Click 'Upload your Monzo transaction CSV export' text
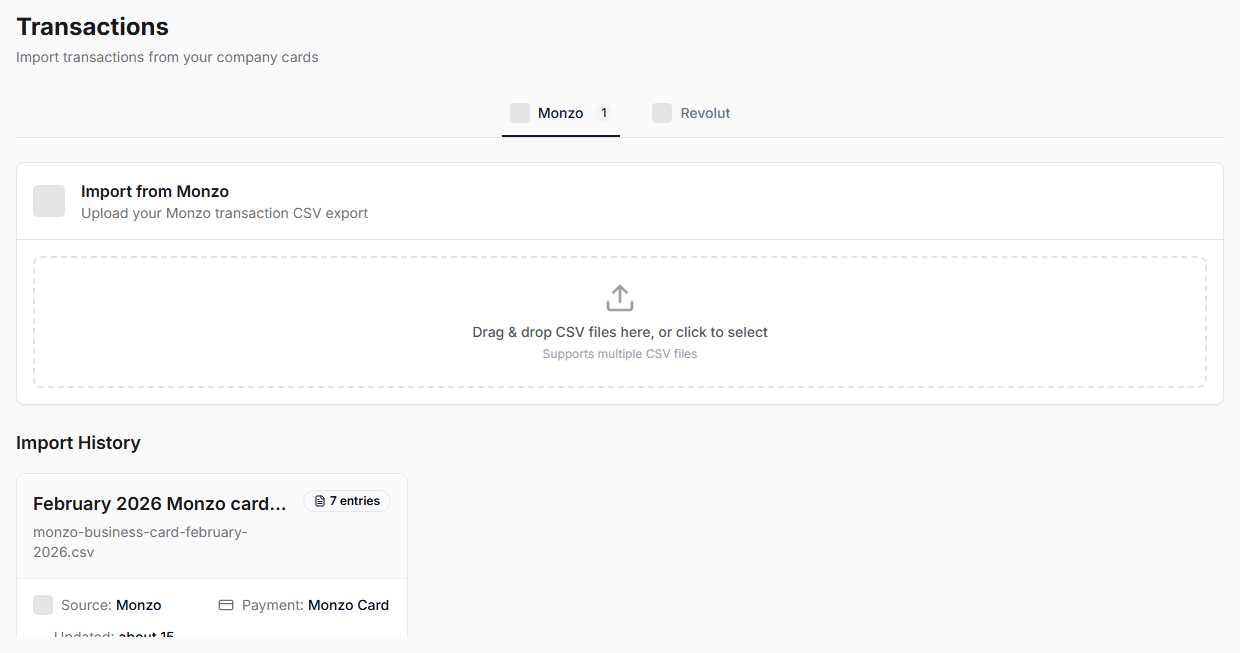Image resolution: width=1240 pixels, height=653 pixels. pyautogui.click(x=225, y=213)
